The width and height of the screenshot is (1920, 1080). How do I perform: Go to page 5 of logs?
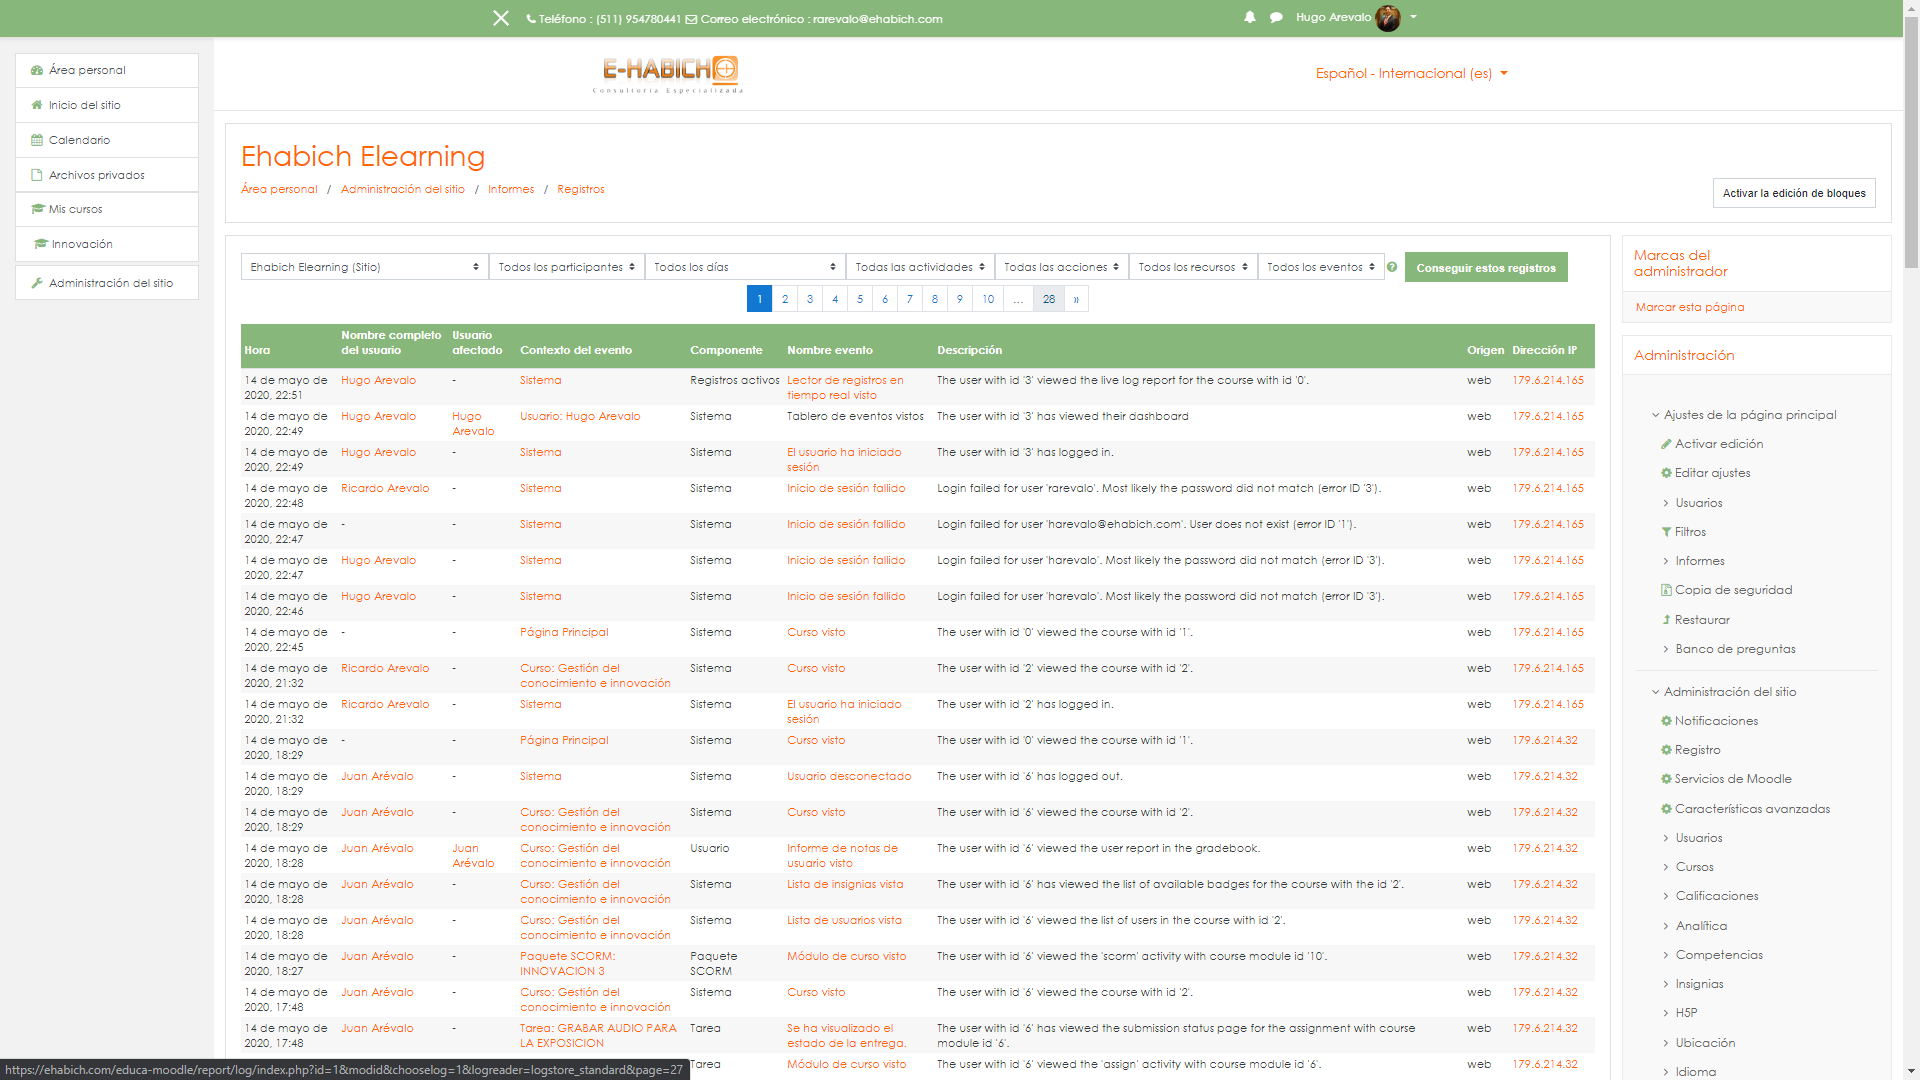[860, 299]
